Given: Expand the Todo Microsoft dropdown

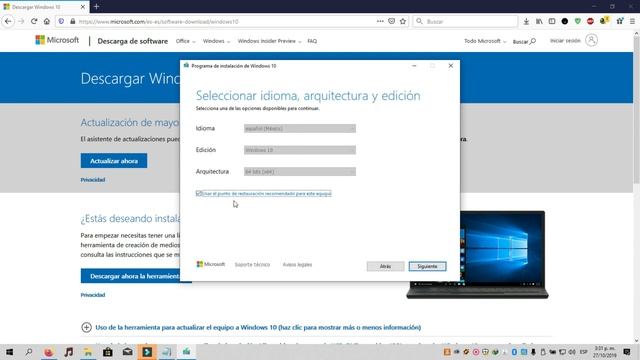Looking at the screenshot, I should click(485, 41).
